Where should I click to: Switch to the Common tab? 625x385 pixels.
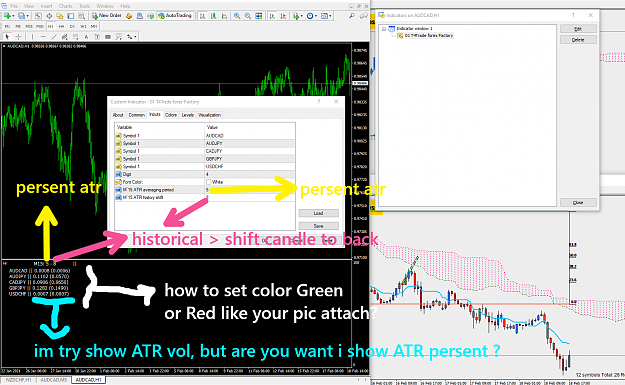[x=136, y=115]
